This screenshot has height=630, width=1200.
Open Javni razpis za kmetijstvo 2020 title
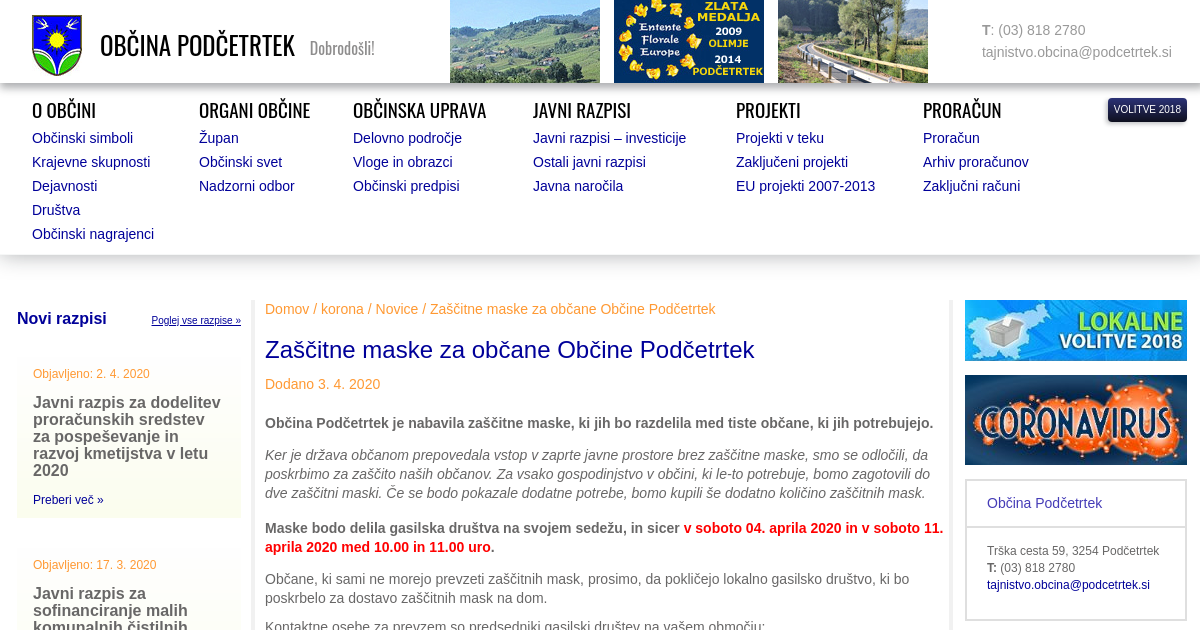click(127, 436)
